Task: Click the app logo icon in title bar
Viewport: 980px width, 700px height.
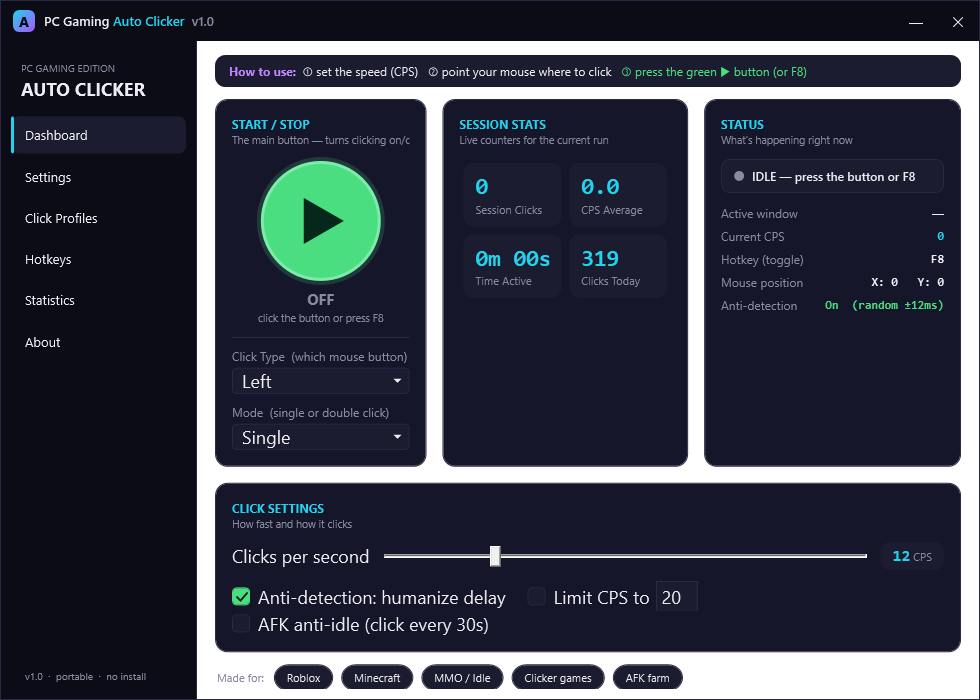Action: click(24, 21)
